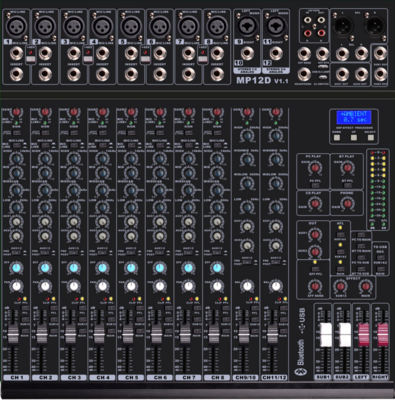Viewport: 395px width, 400px height.
Task: Click the SUB1 OUT jack
Action: pos(380,53)
